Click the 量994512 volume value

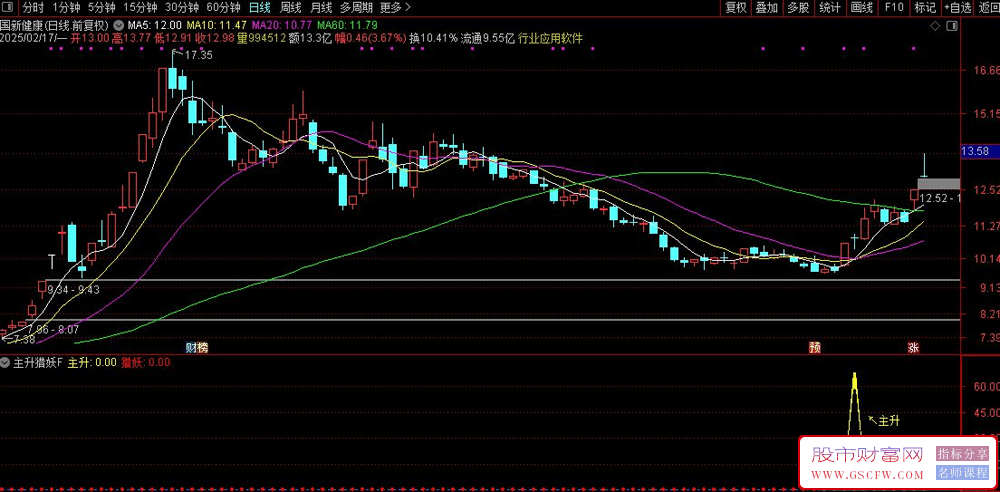coord(261,38)
